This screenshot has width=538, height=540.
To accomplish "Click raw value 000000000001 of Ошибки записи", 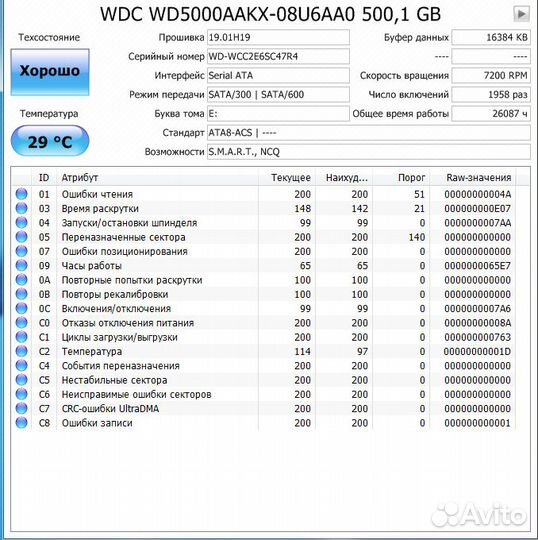I will coord(478,423).
